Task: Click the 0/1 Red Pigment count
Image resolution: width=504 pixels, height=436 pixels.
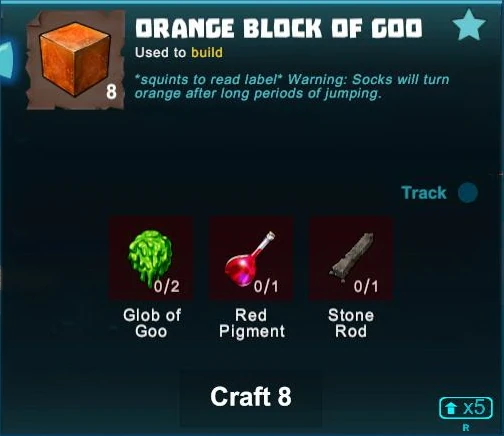Action: (266, 287)
